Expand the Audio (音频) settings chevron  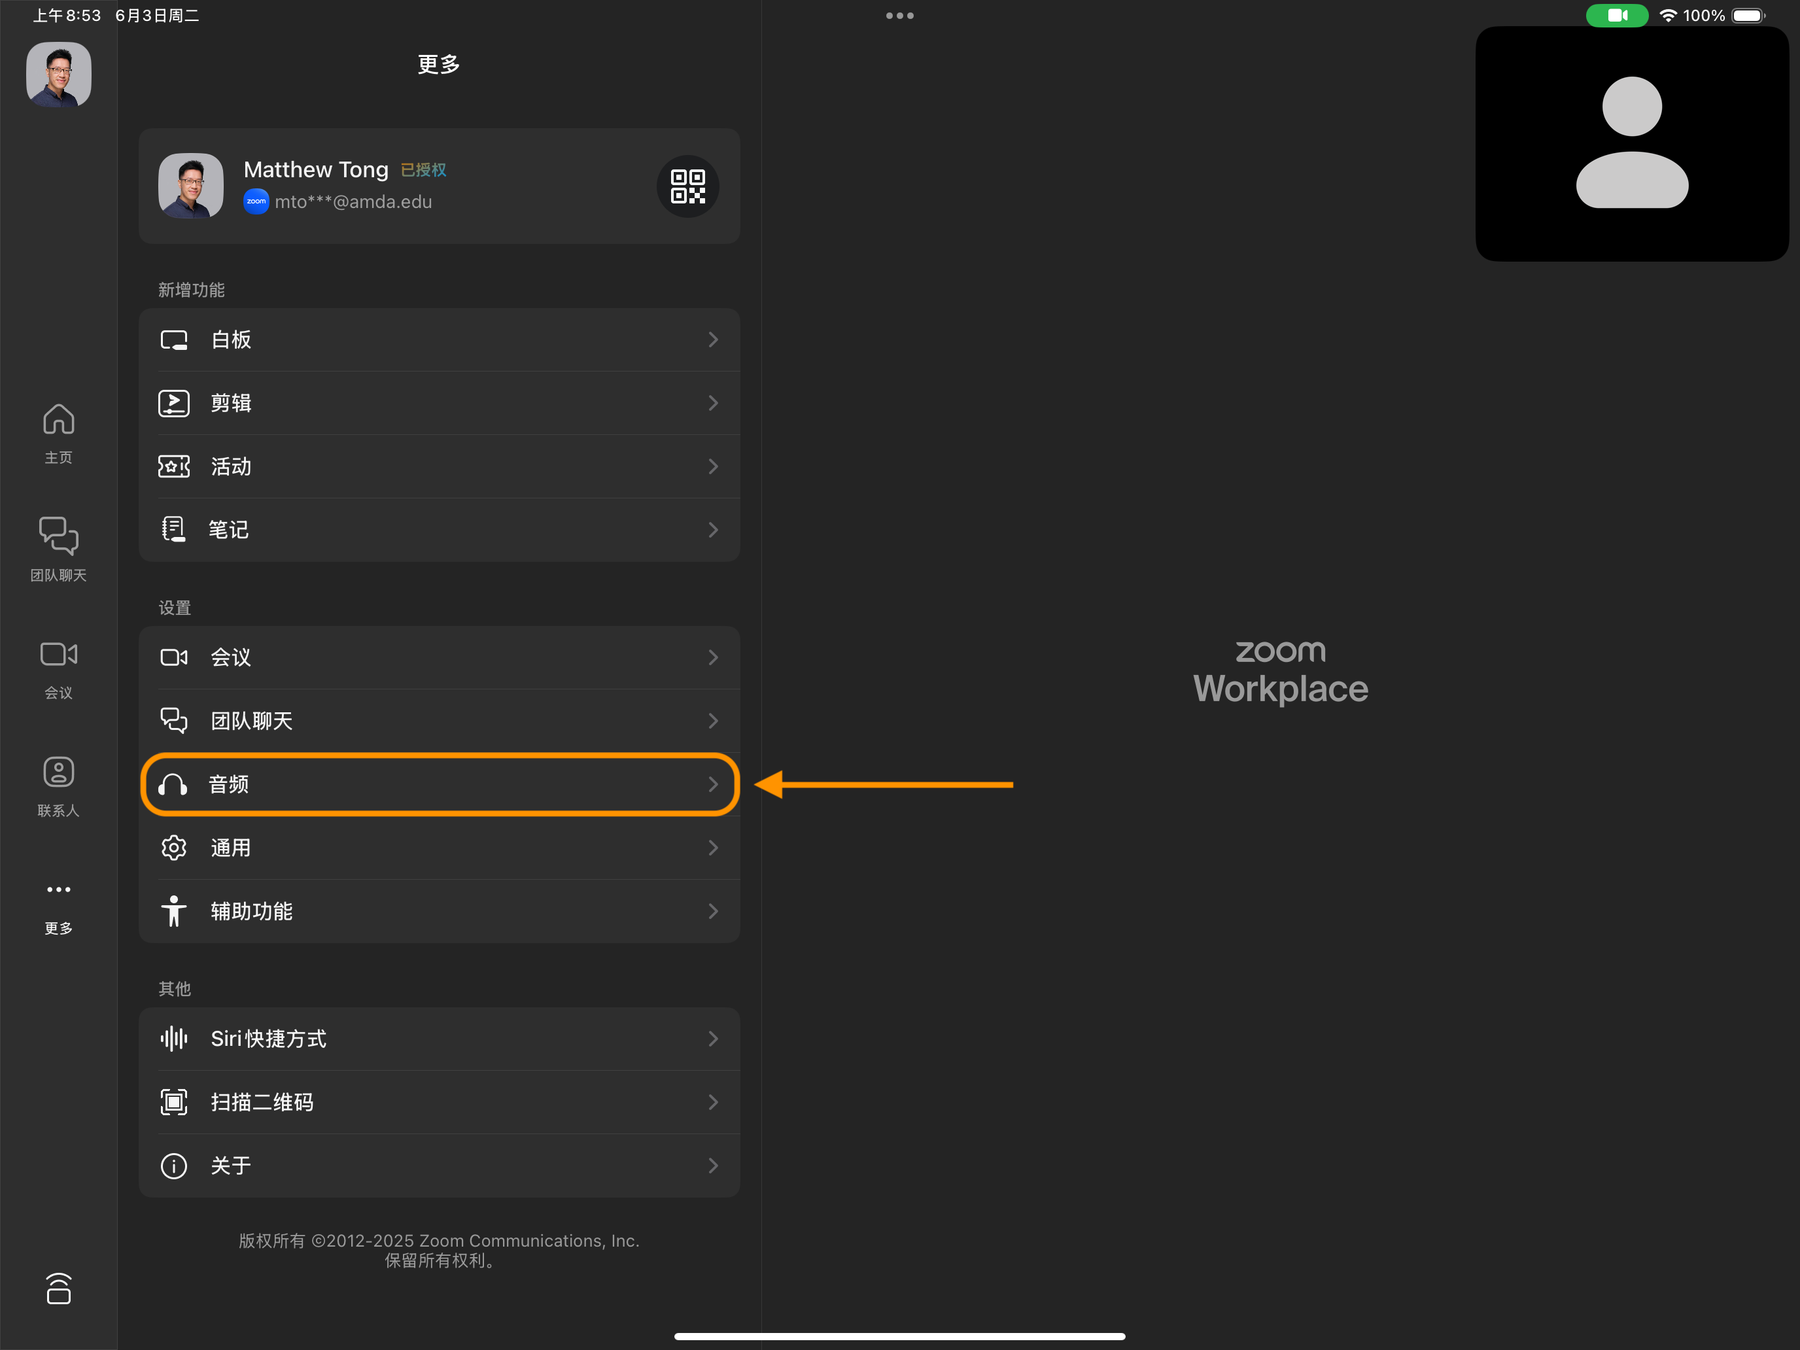click(713, 785)
